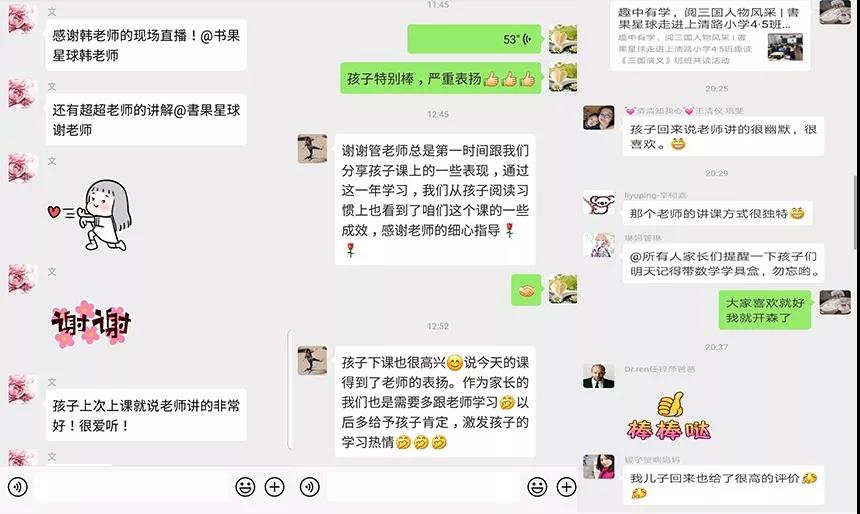The height and width of the screenshot is (514, 860).
Task: Open the plus attachment menu in left chat
Action: pos(274,487)
